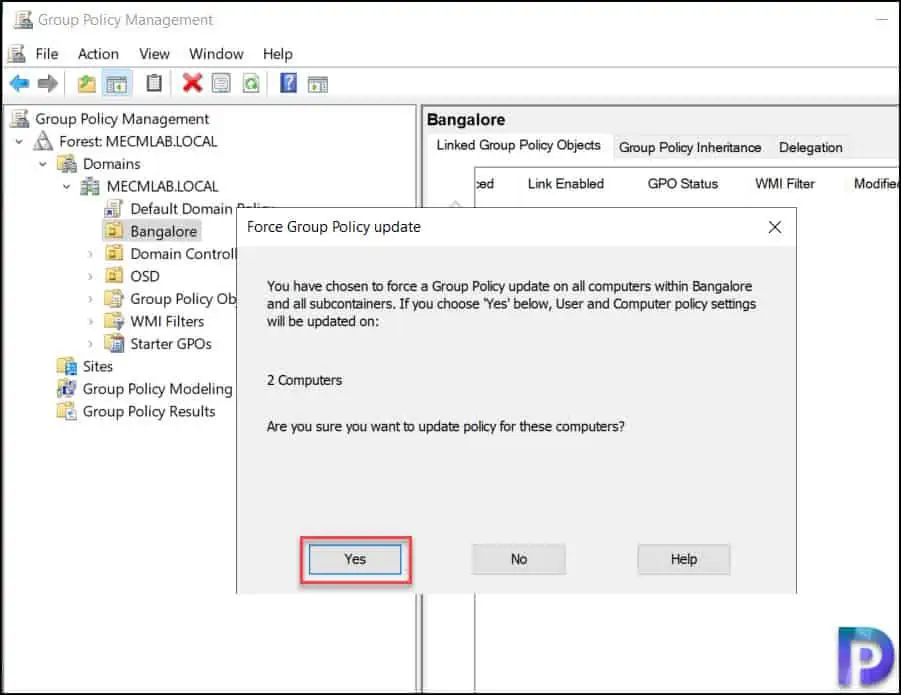
Task: Click the Back arrow toolbar icon
Action: [20, 84]
